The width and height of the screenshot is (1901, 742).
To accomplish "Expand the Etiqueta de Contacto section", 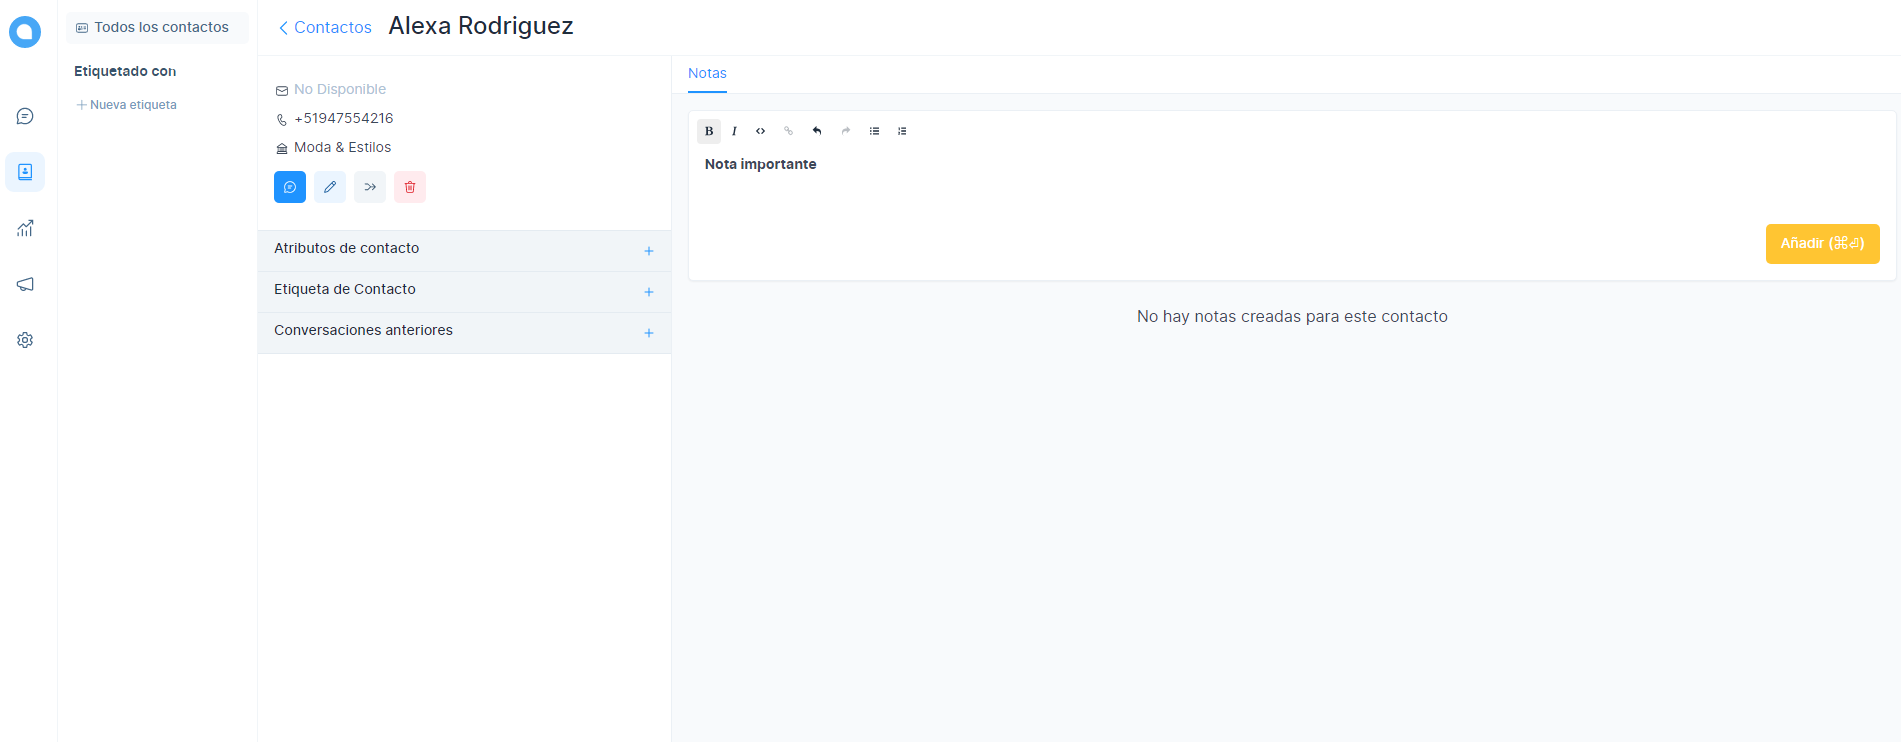I will coord(649,292).
